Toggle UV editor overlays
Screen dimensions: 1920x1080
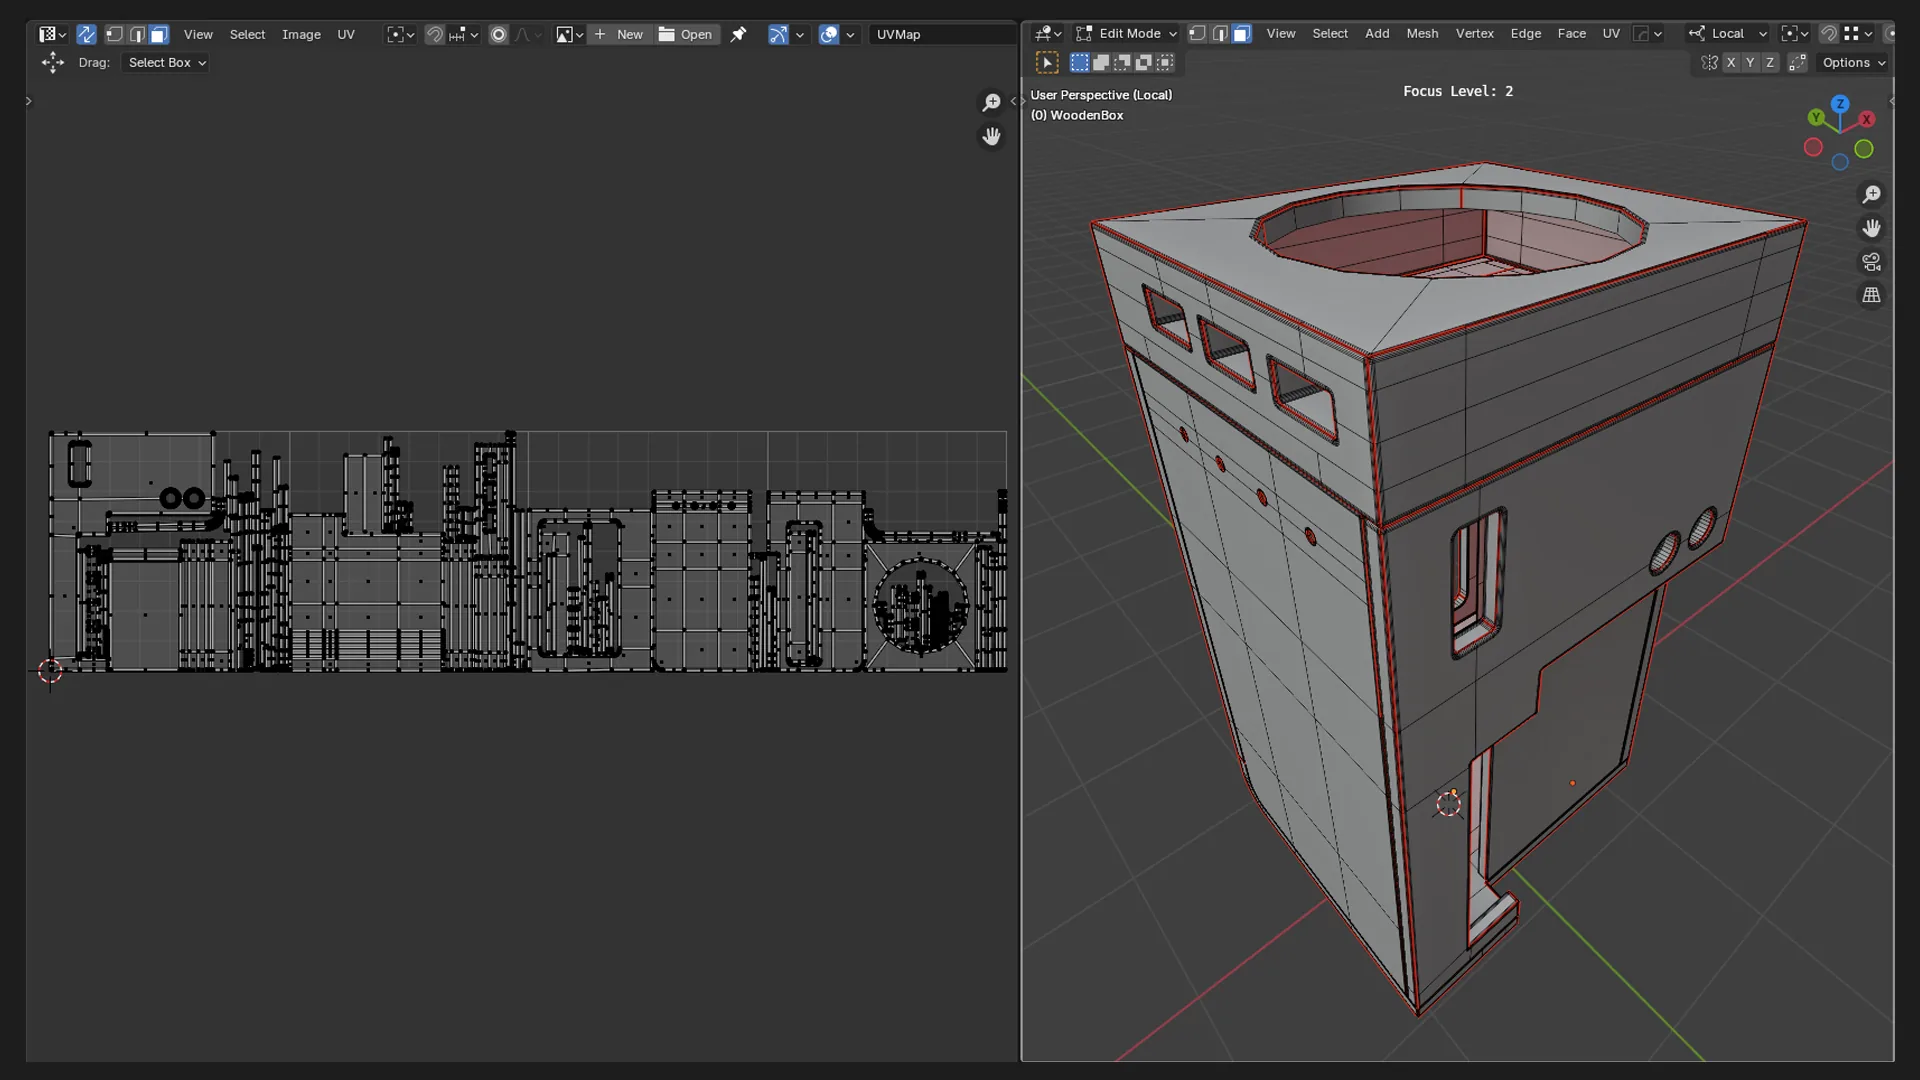click(829, 34)
